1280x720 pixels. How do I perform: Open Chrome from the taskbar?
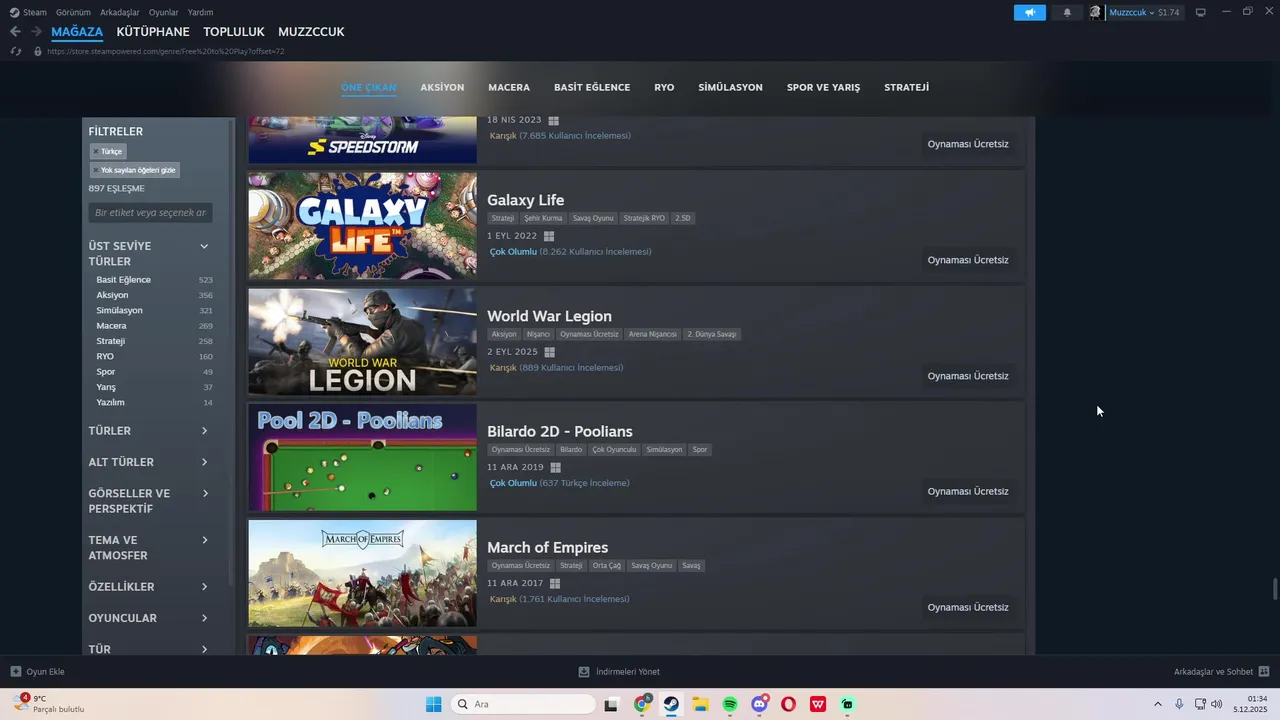tap(642, 704)
